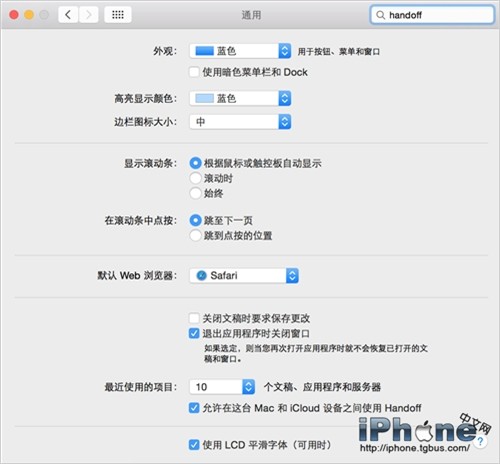The width and height of the screenshot is (500, 464).
Task: Click the 在滚动条中点按 label
Action: pos(141,220)
